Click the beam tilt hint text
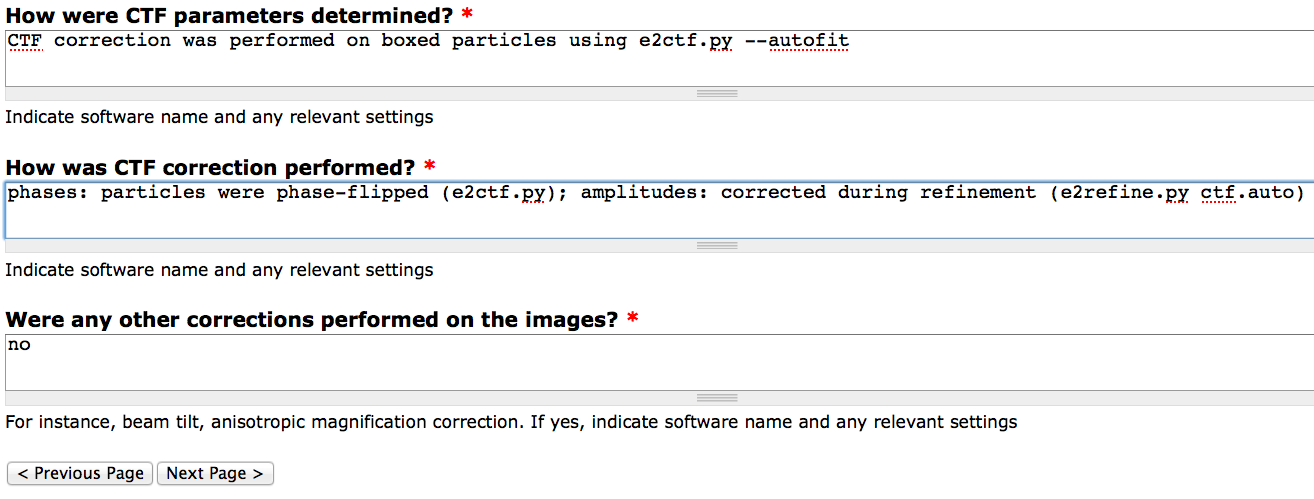 [x=510, y=422]
